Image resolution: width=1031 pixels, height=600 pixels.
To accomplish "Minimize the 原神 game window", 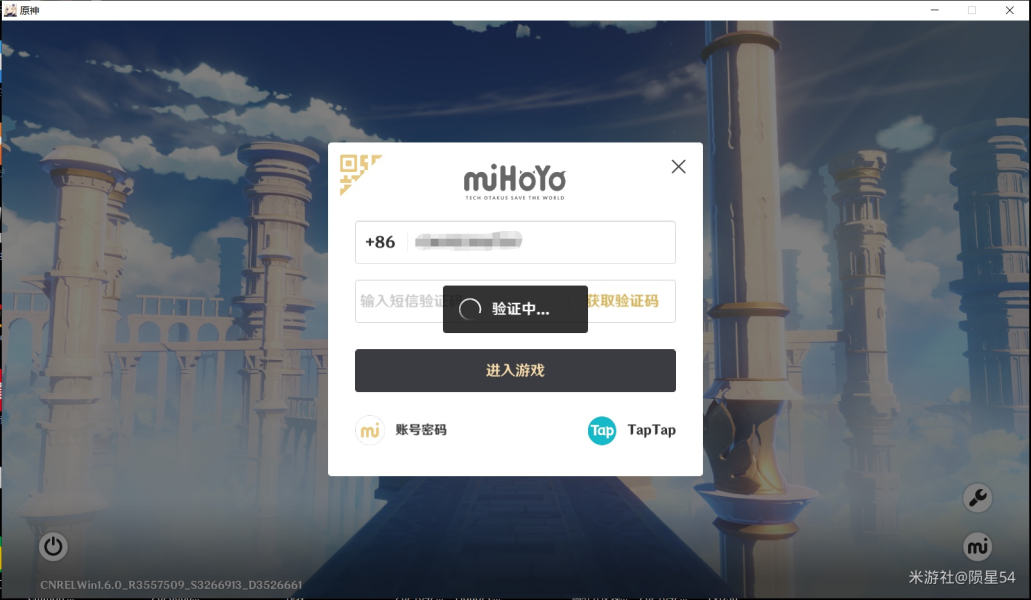I will 934,10.
